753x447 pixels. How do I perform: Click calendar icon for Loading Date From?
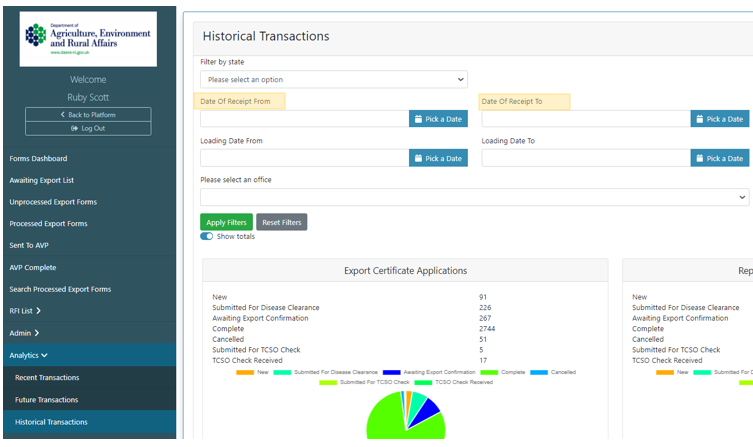pos(418,158)
